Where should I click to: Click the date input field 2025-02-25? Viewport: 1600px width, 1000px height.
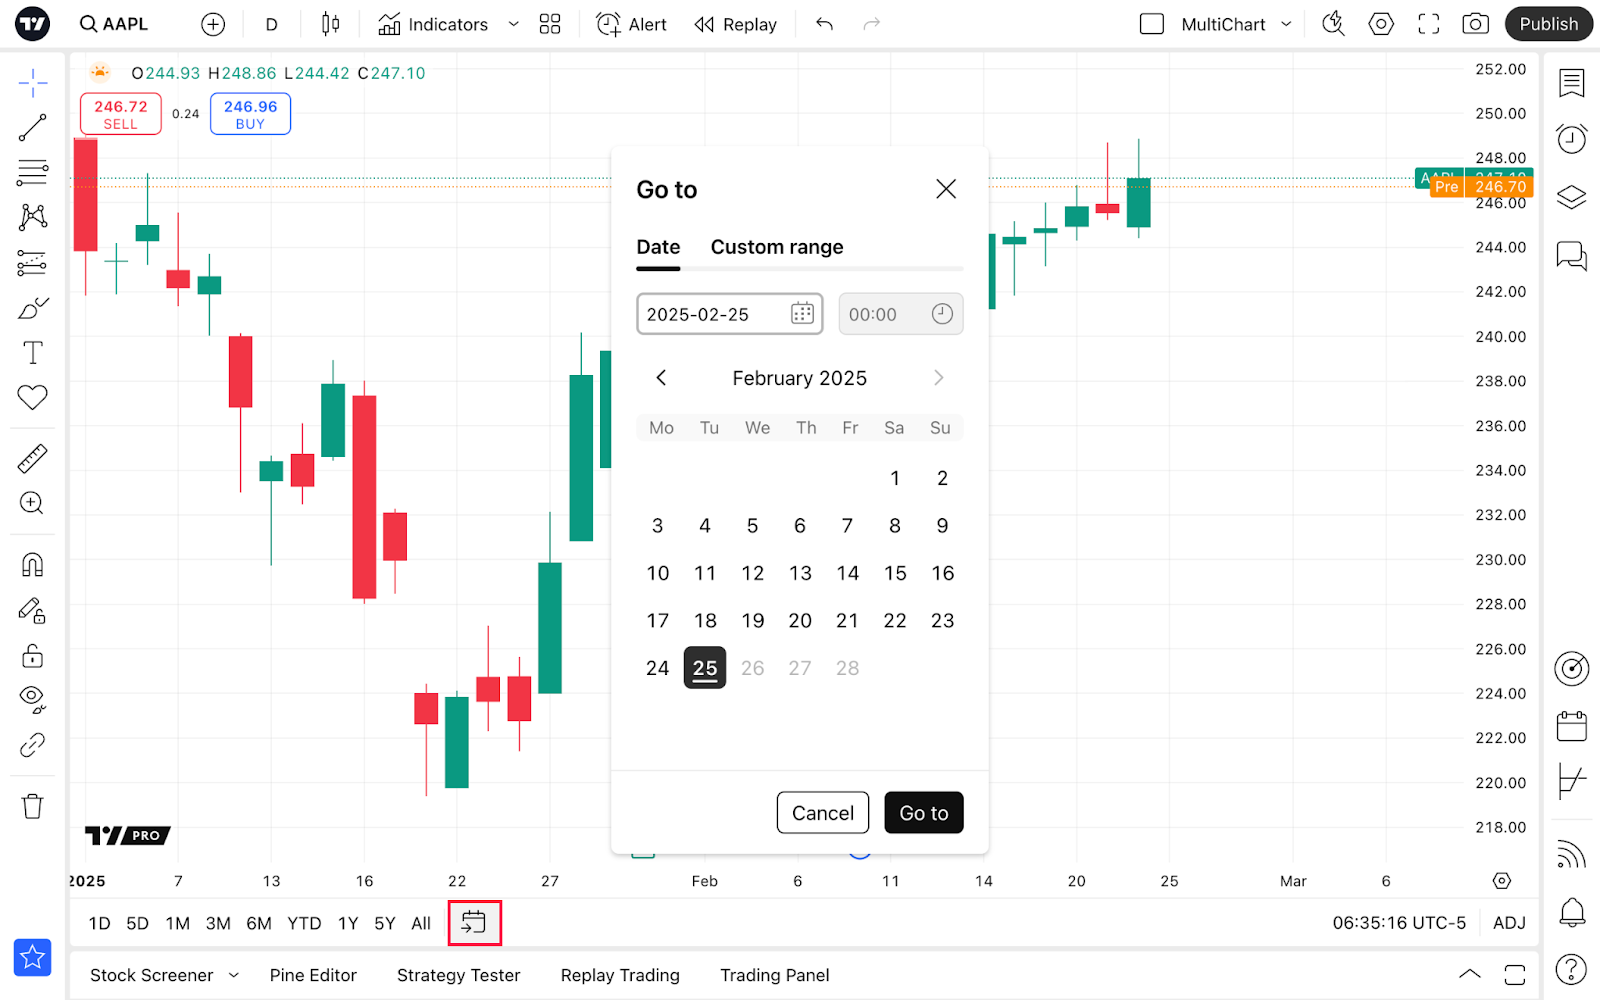tap(730, 314)
